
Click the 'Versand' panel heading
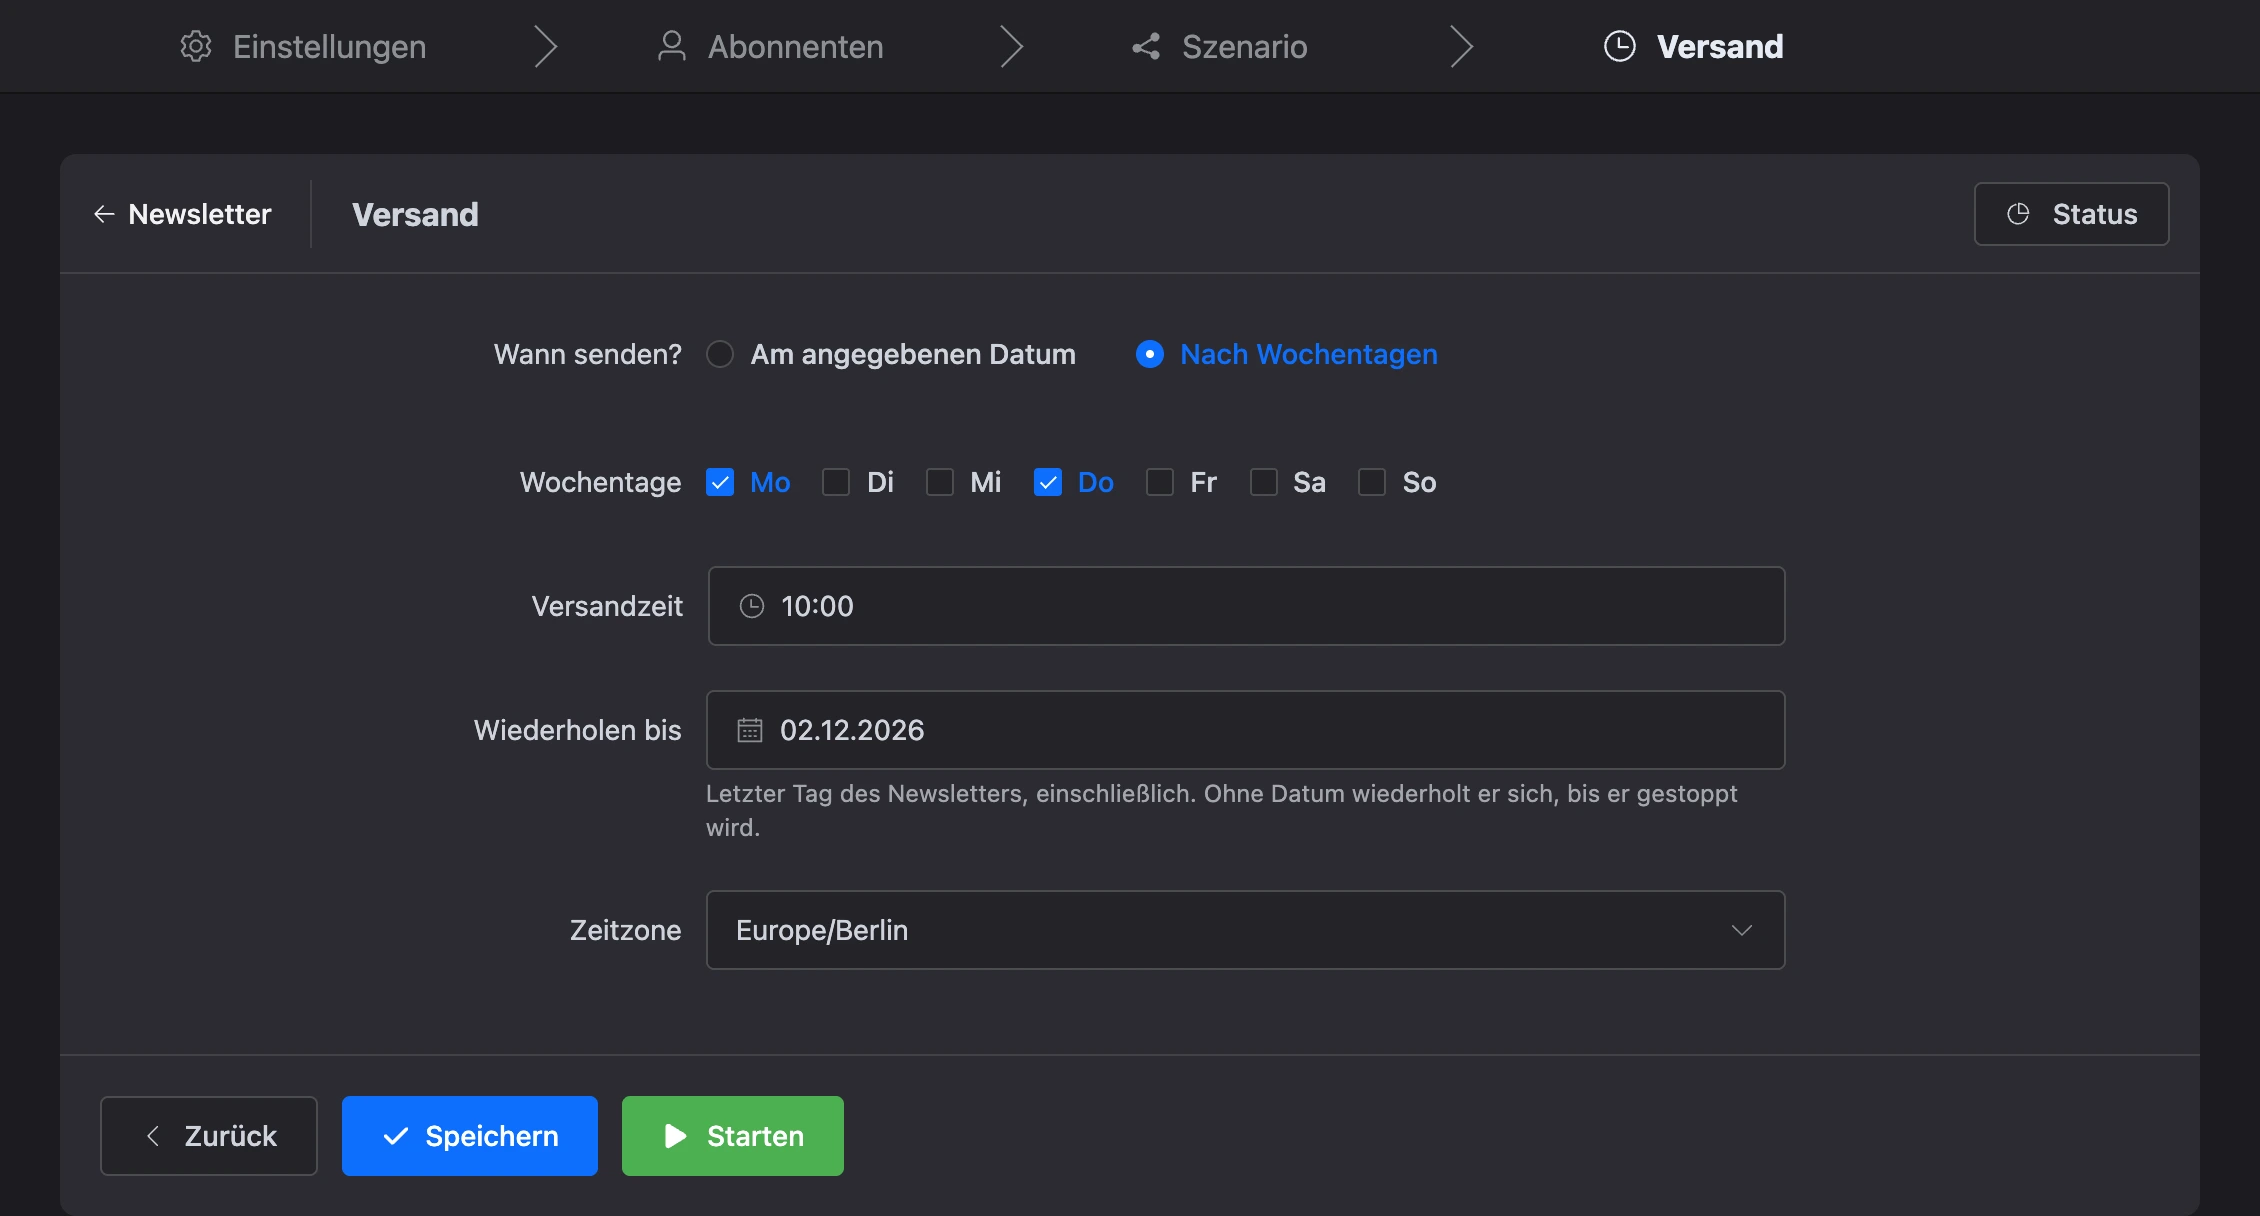click(x=415, y=214)
